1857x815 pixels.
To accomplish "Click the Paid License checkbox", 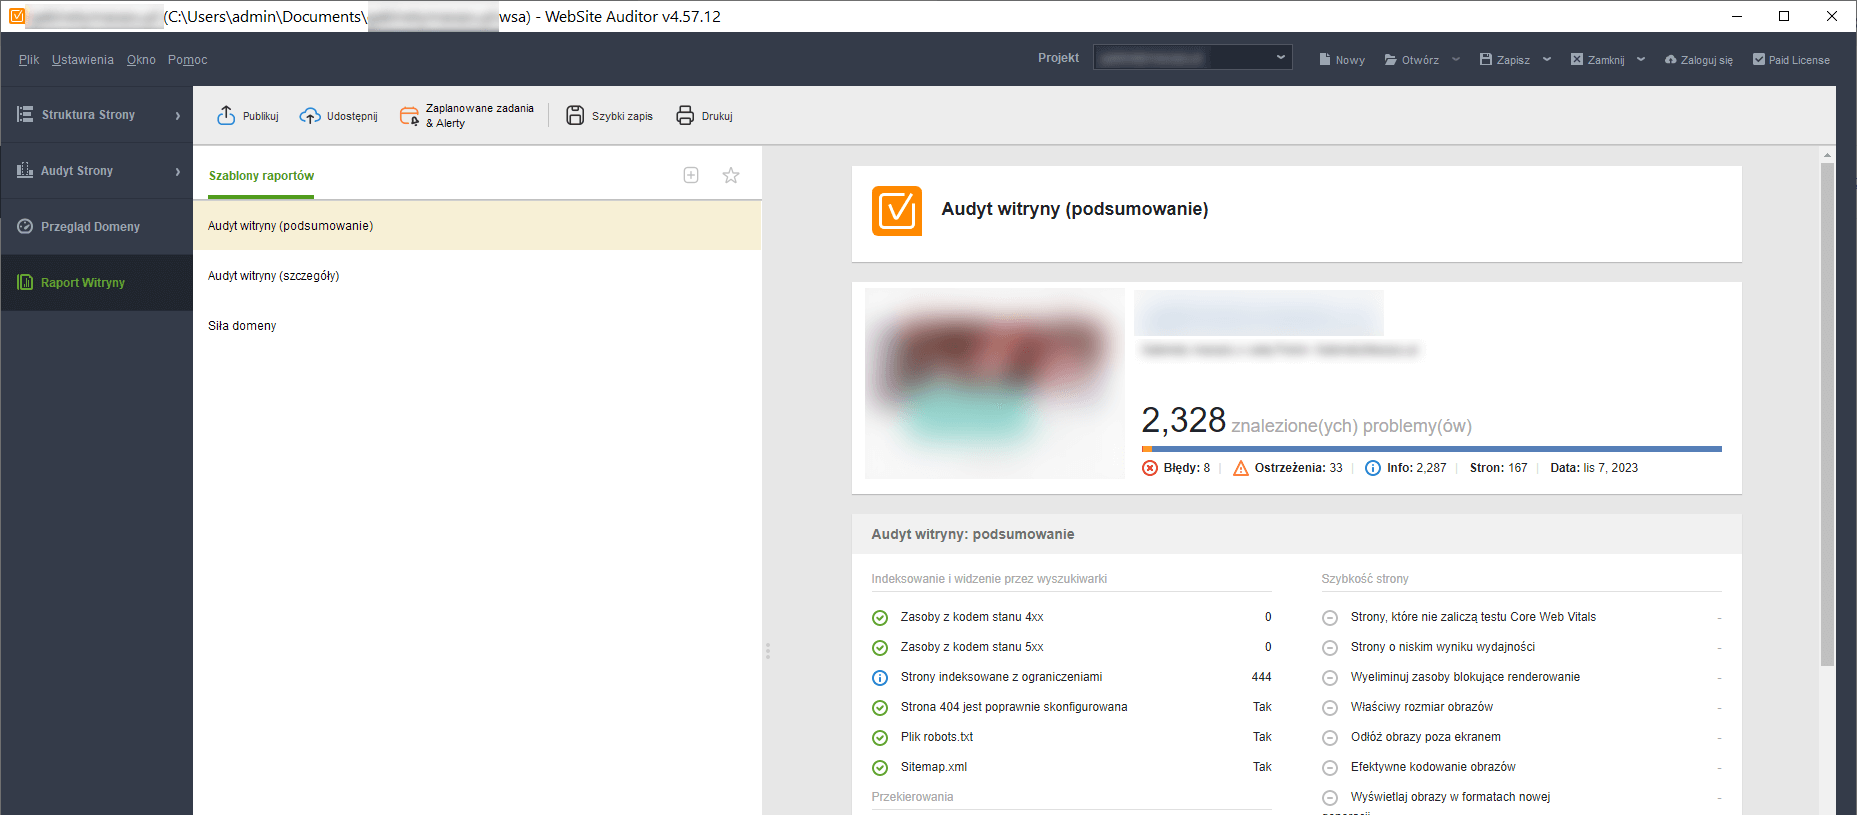I will (1759, 60).
